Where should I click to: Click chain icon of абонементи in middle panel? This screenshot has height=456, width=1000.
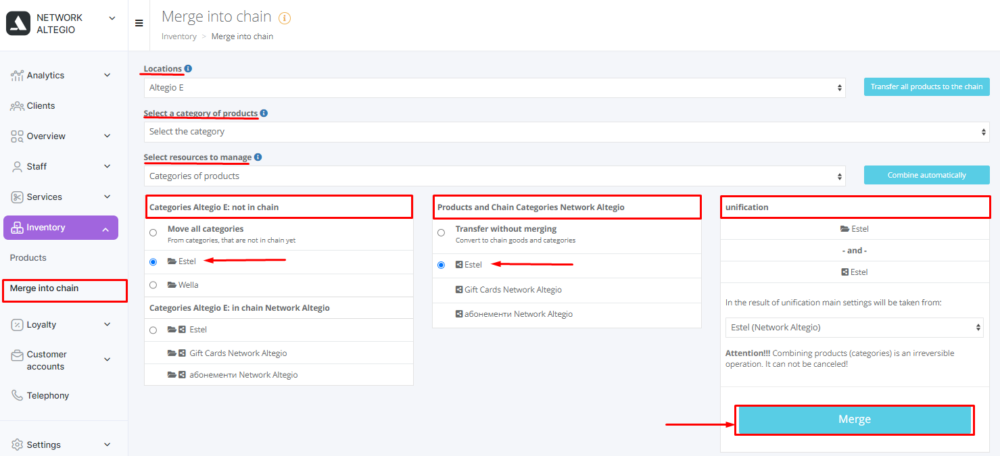tap(459, 314)
